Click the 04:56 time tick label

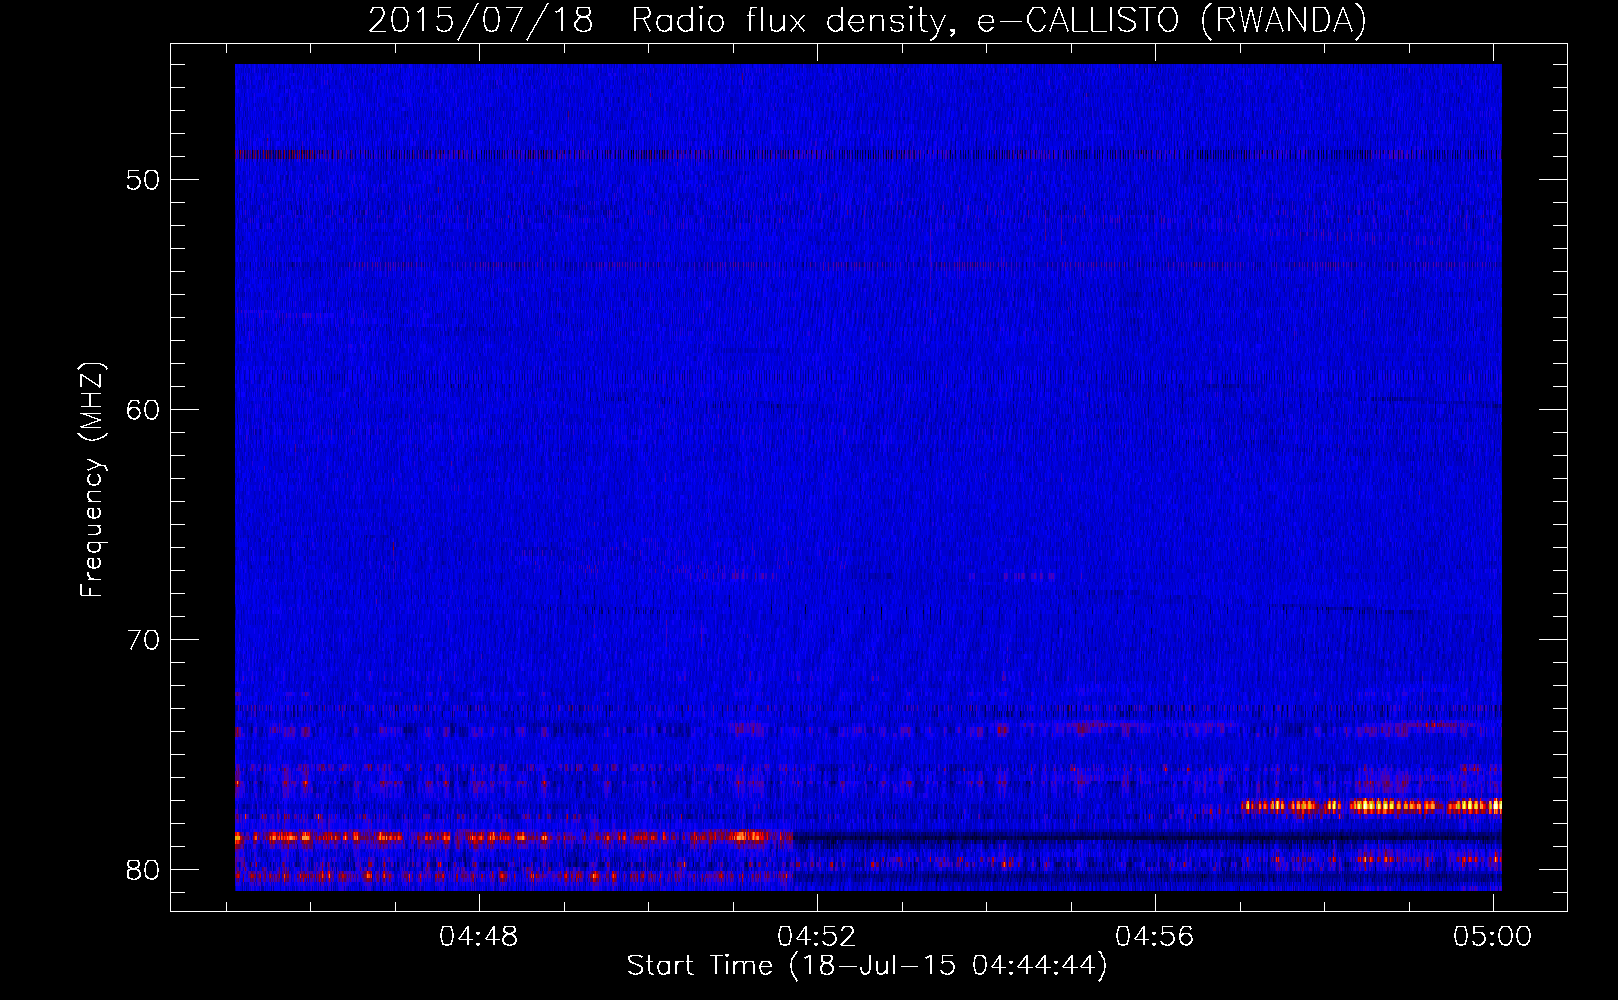tap(1155, 937)
